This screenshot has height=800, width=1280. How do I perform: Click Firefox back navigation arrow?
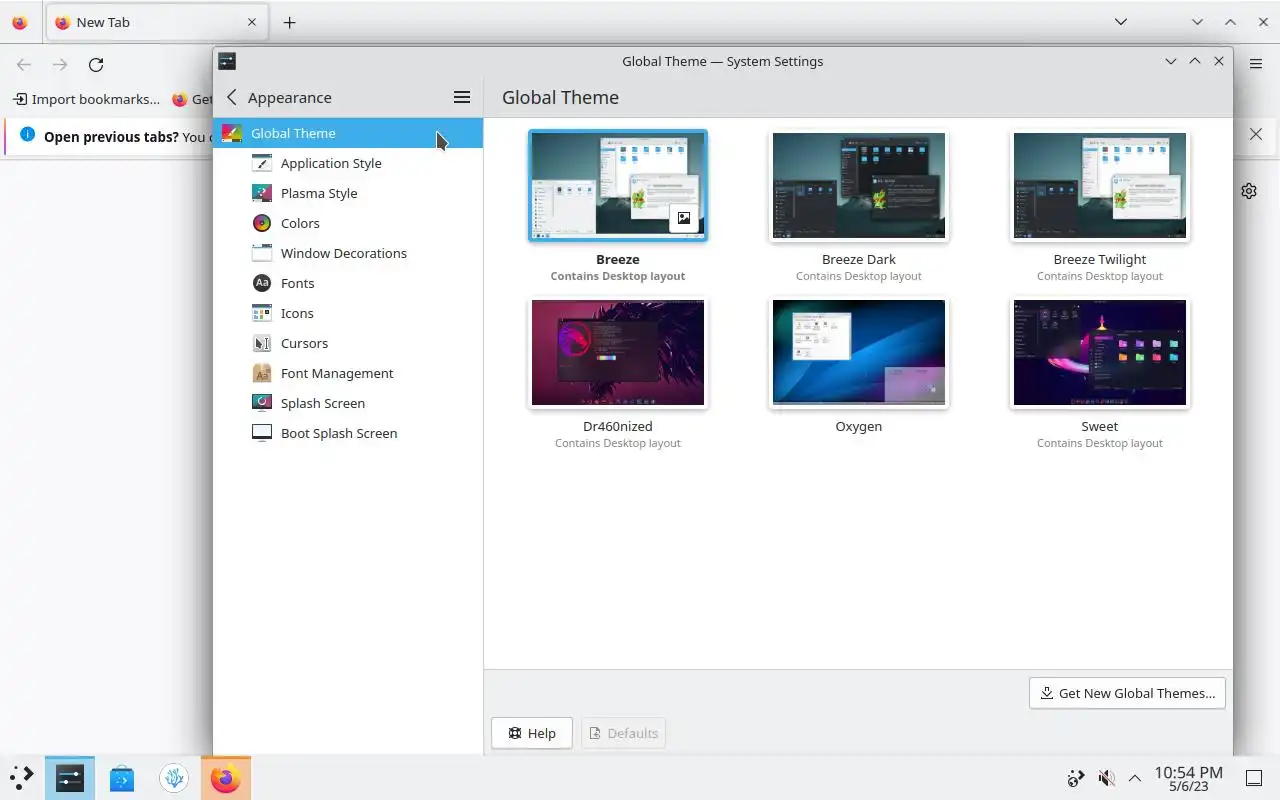click(24, 64)
